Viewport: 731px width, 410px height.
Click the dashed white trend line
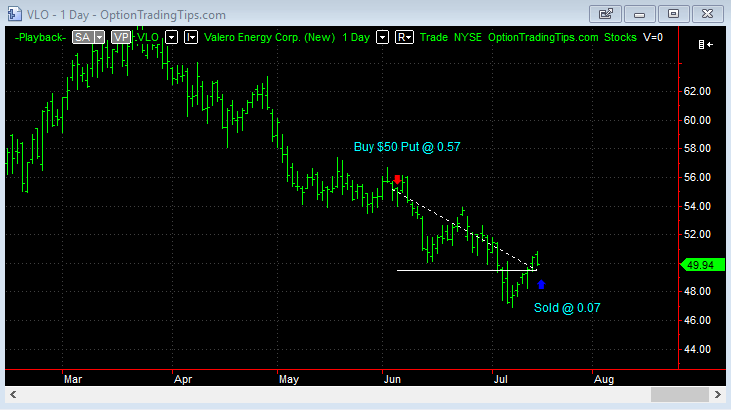coord(464,228)
